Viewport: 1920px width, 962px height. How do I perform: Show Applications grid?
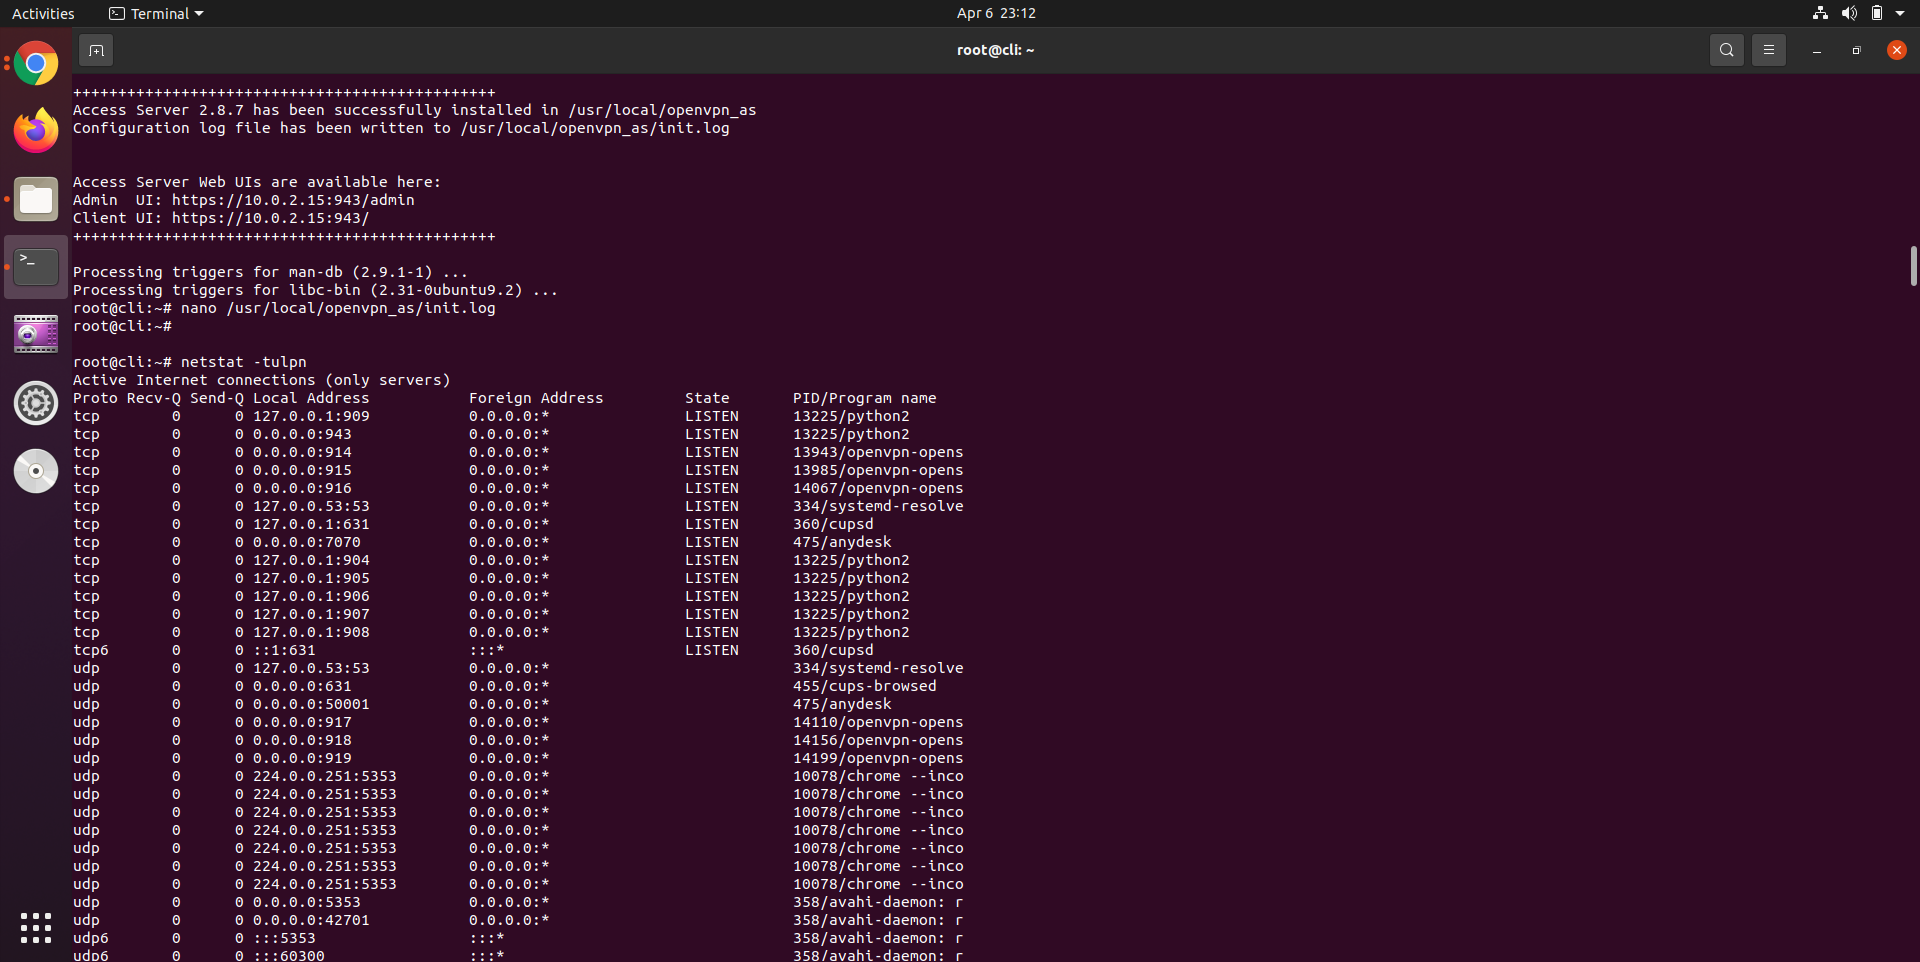point(36,927)
